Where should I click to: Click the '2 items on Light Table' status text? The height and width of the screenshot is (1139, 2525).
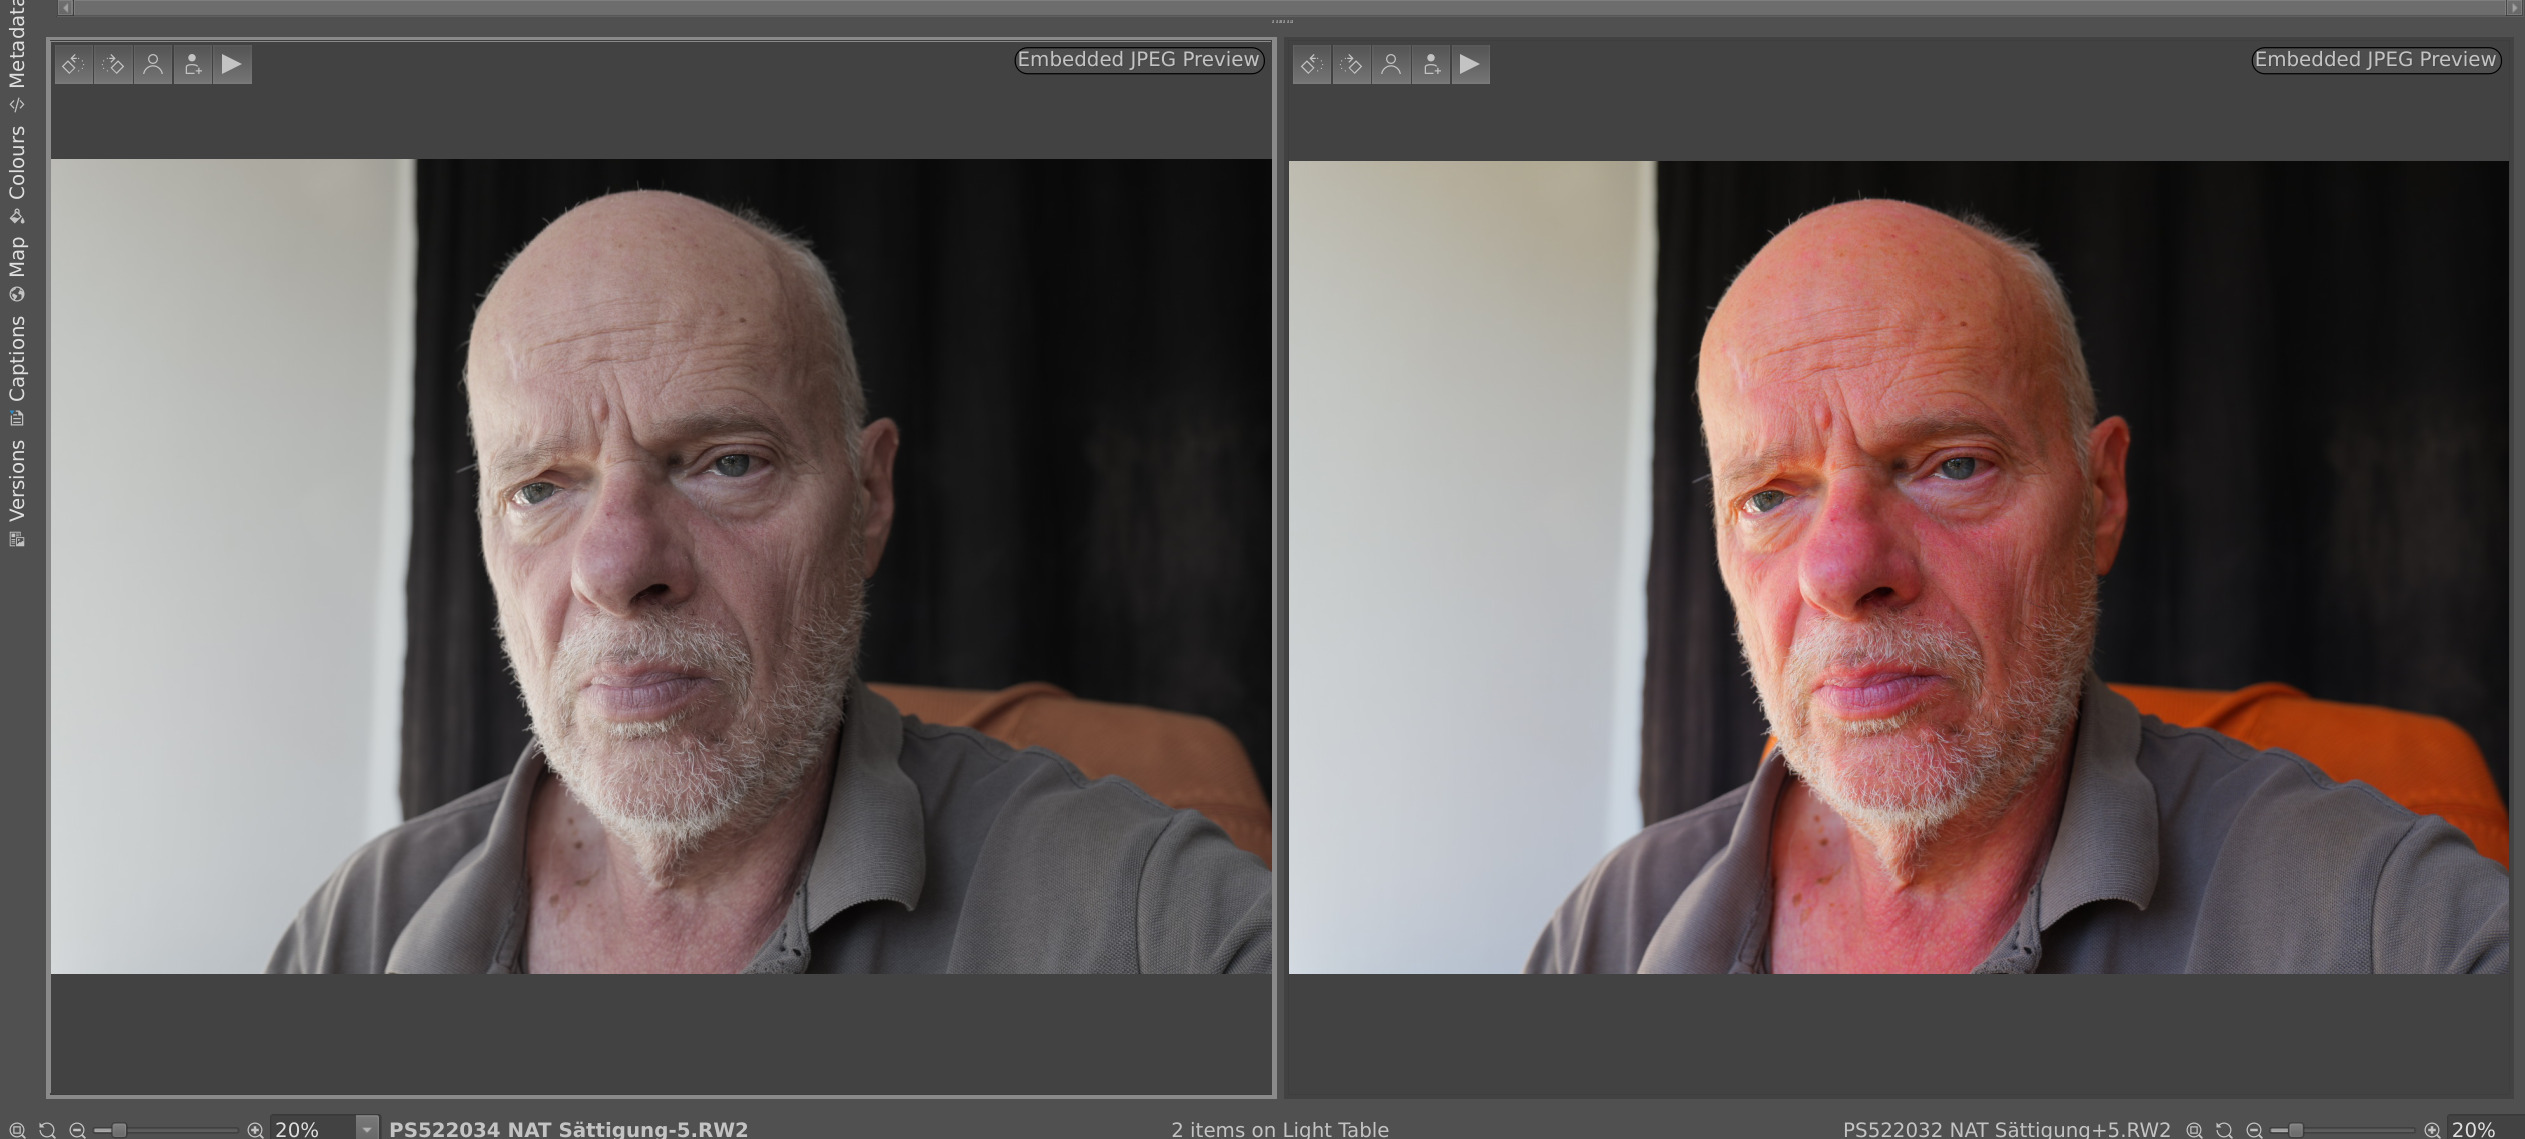click(1280, 1129)
